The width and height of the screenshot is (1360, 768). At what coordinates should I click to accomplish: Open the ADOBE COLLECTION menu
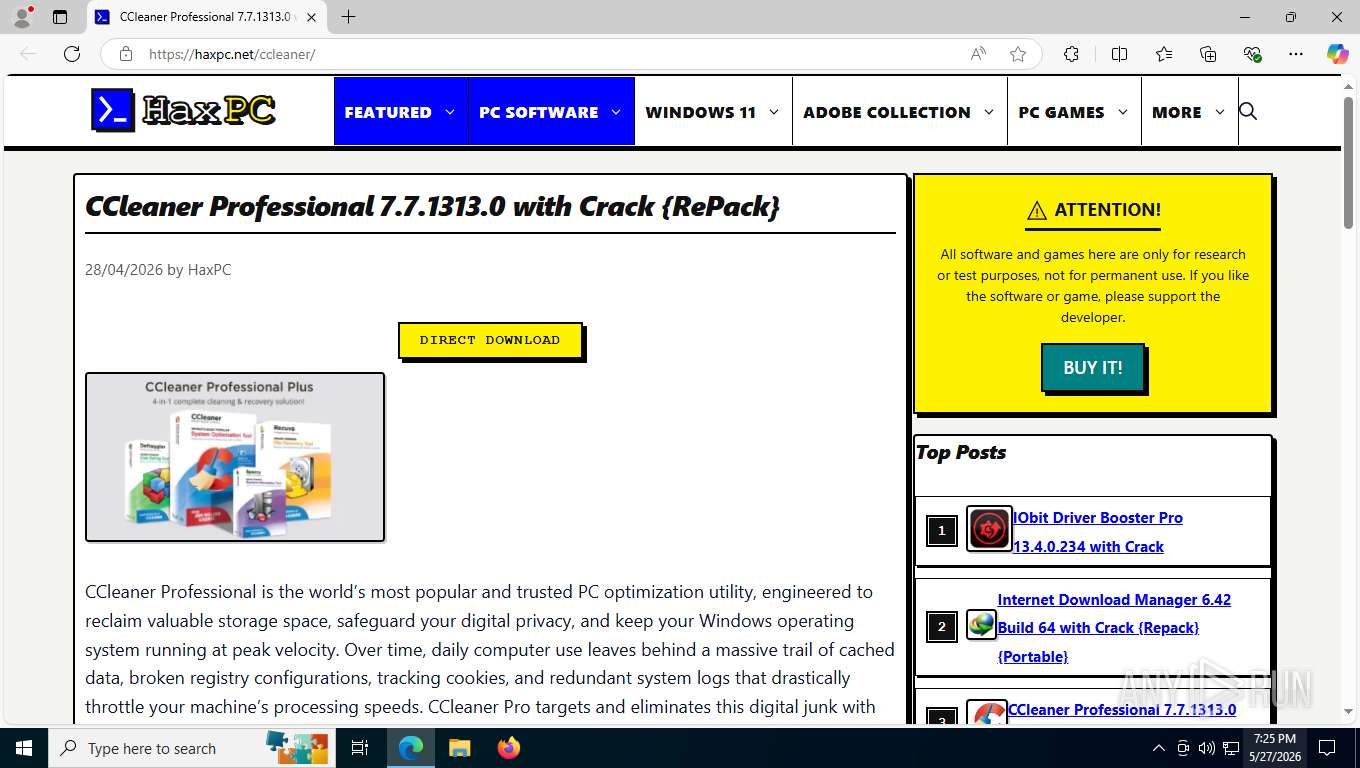pos(887,112)
